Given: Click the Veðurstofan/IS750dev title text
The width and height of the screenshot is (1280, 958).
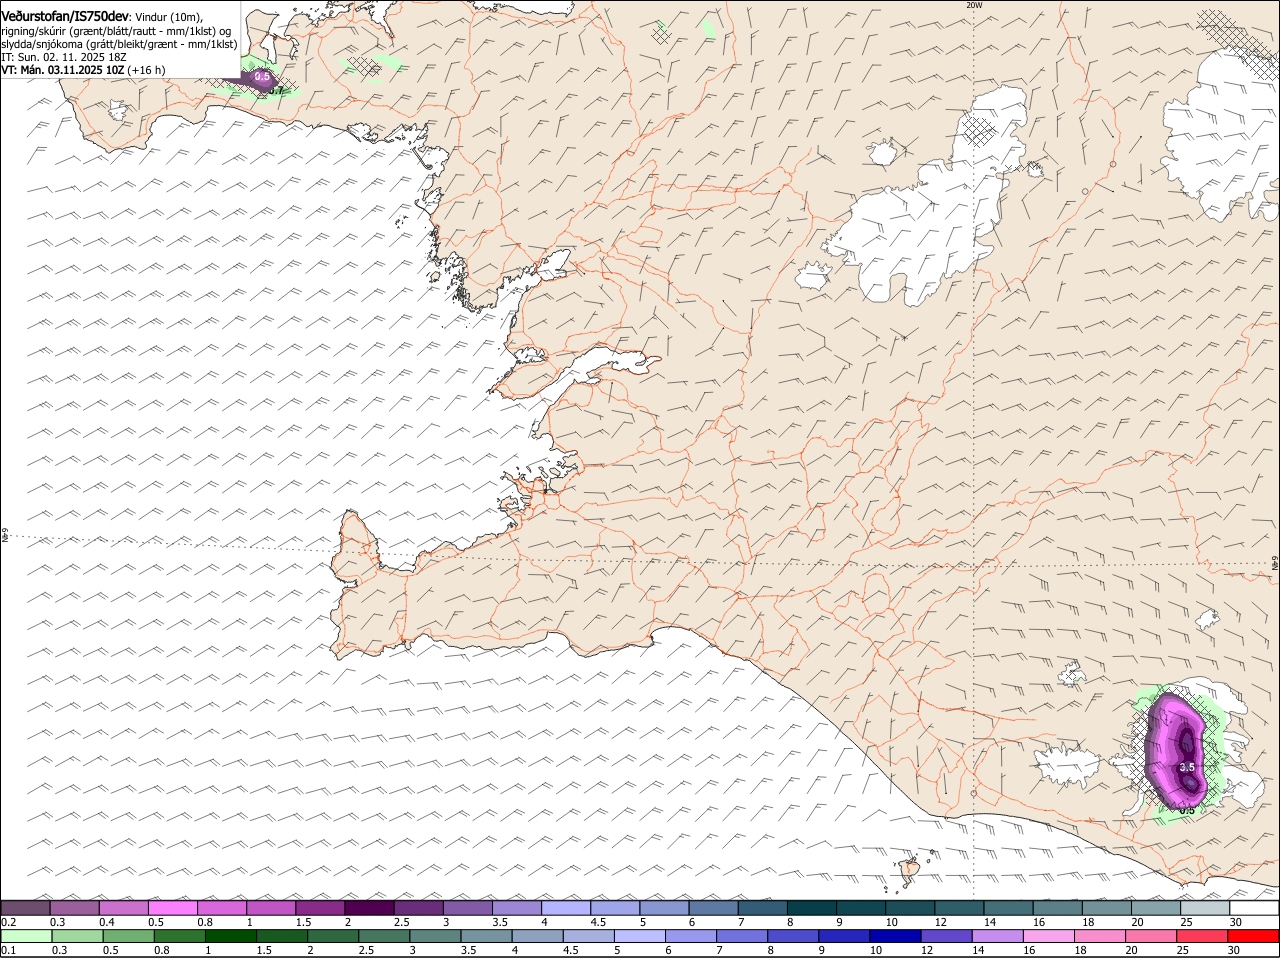Looking at the screenshot, I should pos(65,16).
